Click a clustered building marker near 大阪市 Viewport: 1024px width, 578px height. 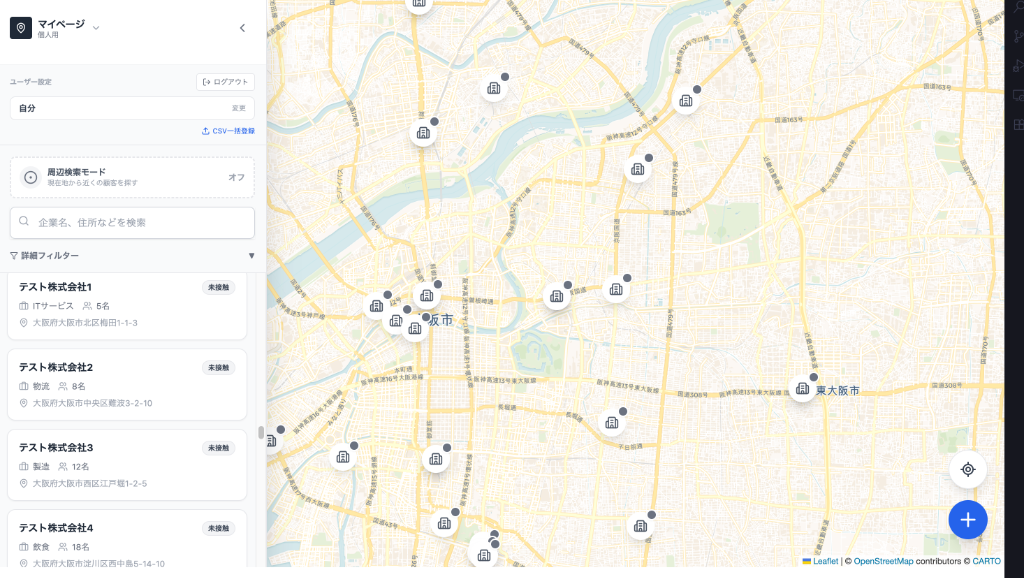429,294
